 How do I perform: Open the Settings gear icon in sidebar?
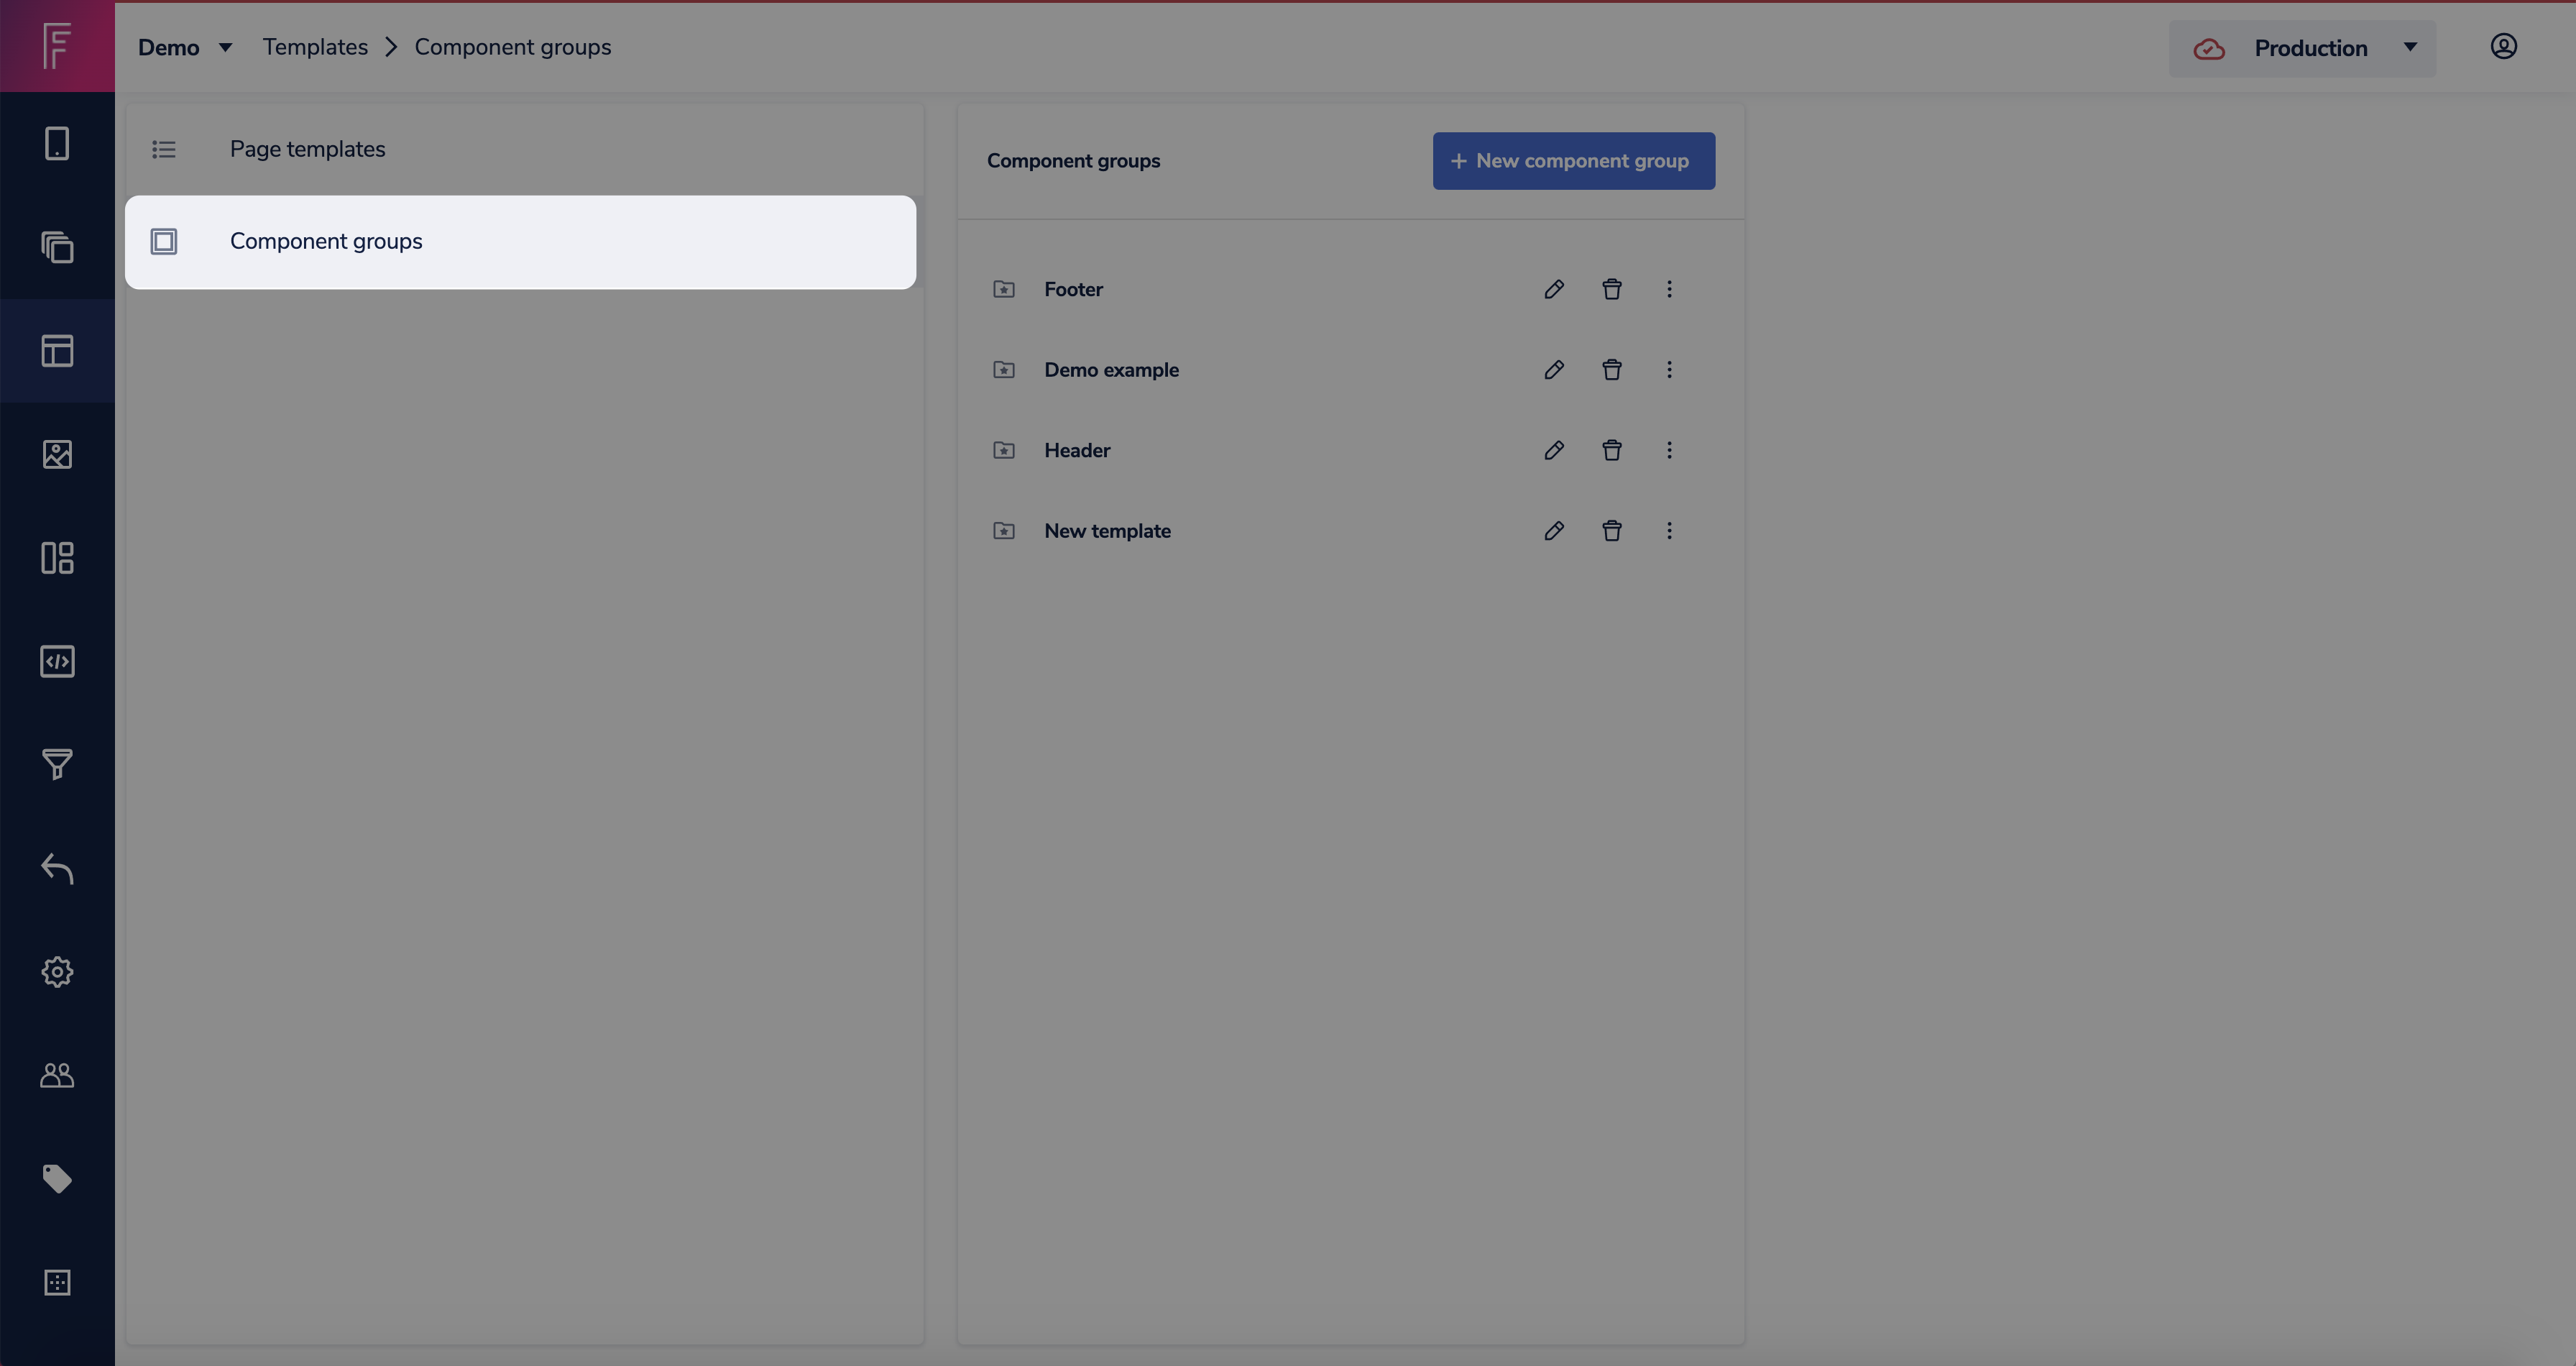[x=57, y=971]
